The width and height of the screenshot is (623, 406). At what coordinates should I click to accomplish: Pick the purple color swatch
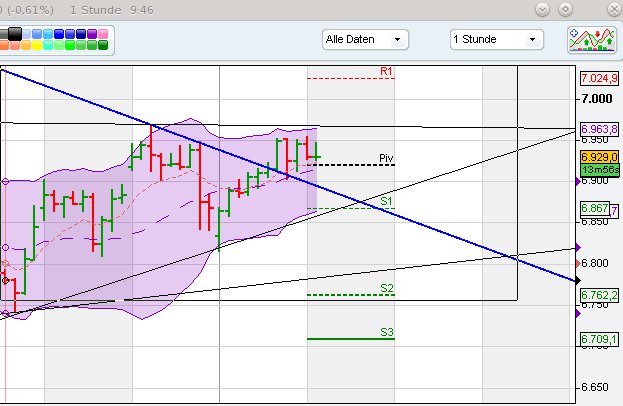click(x=92, y=34)
